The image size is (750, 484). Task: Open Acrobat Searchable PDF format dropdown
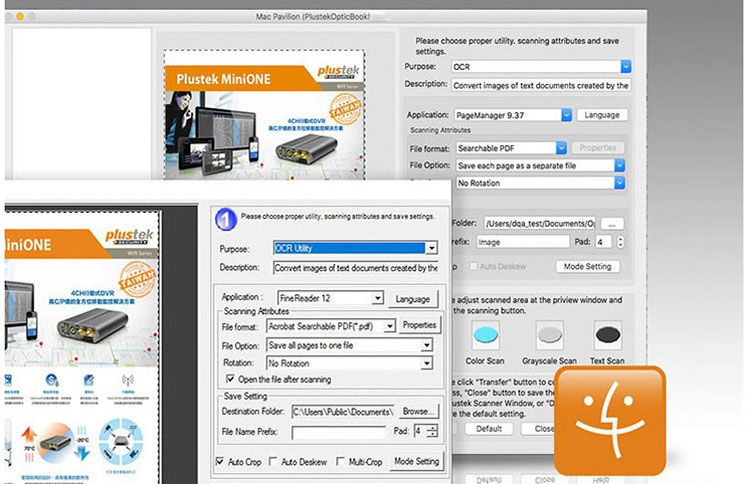390,326
